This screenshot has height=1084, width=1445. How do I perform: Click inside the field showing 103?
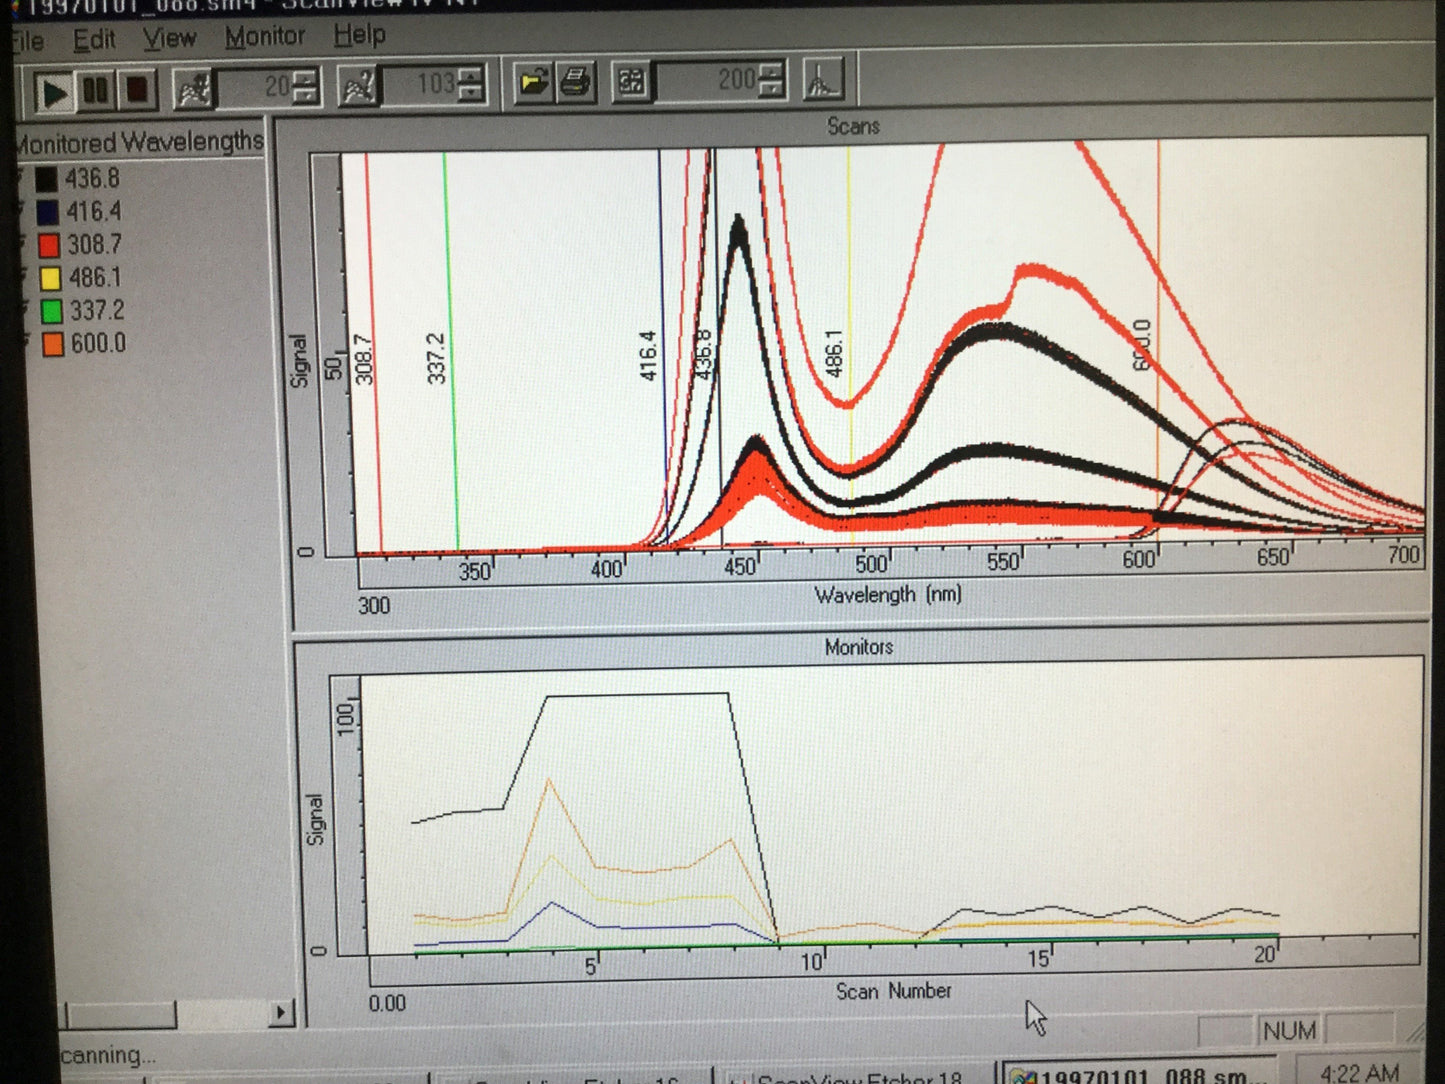[421, 84]
